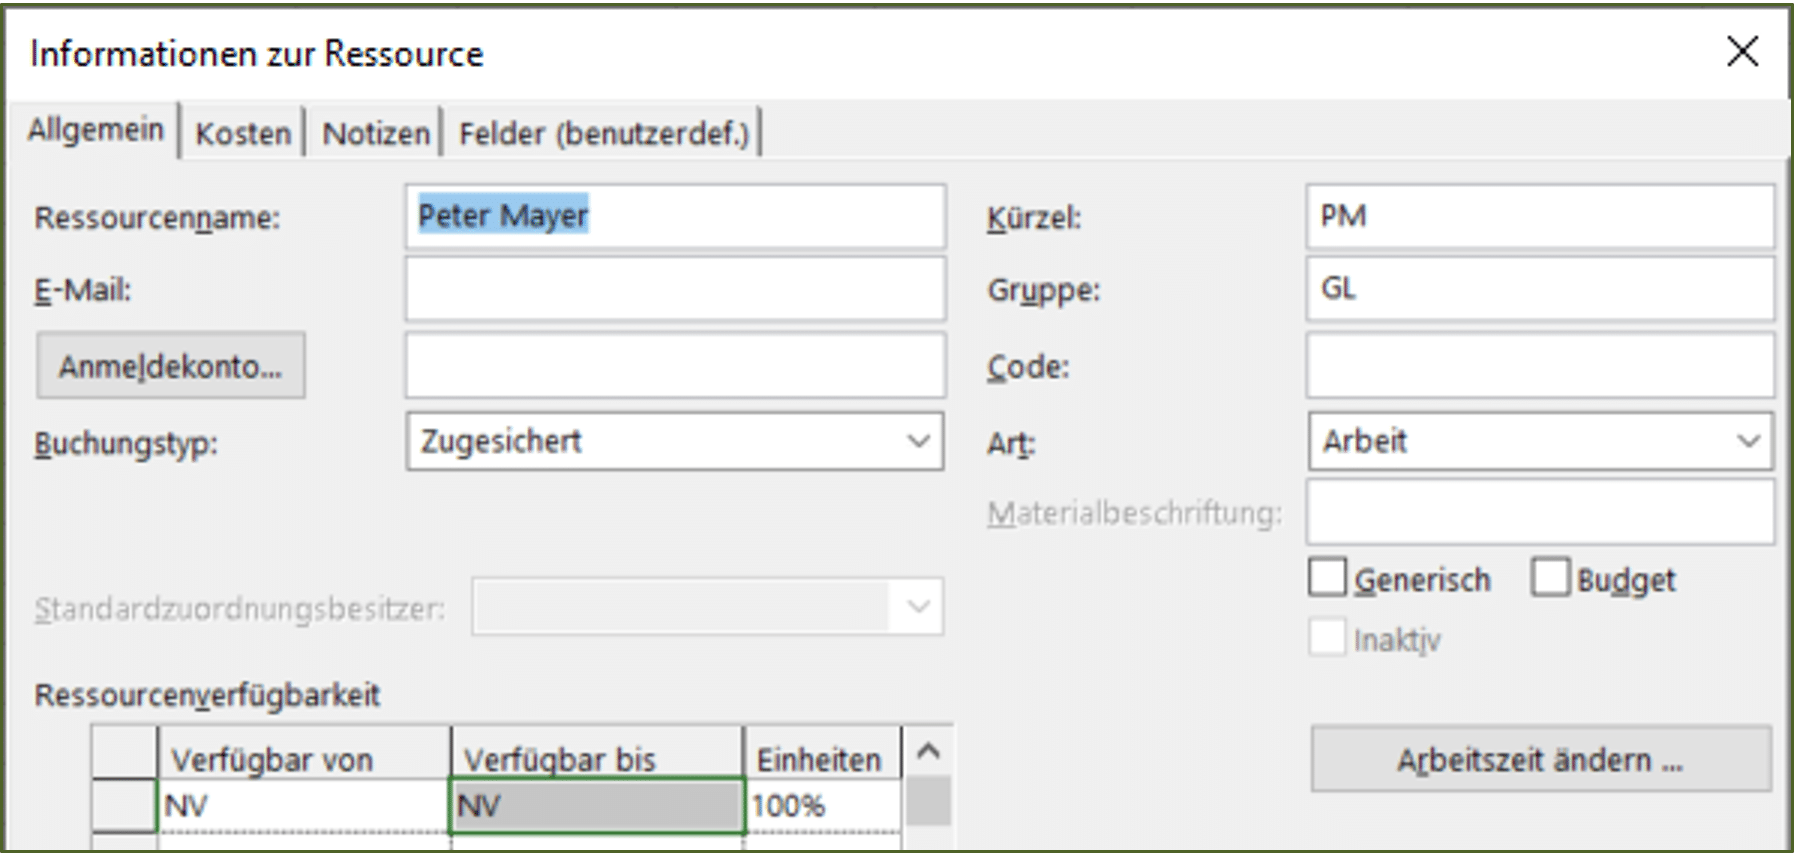Open the Art dropdown showing Arbeit
Screen dimensions: 1798x856
click(x=1540, y=441)
